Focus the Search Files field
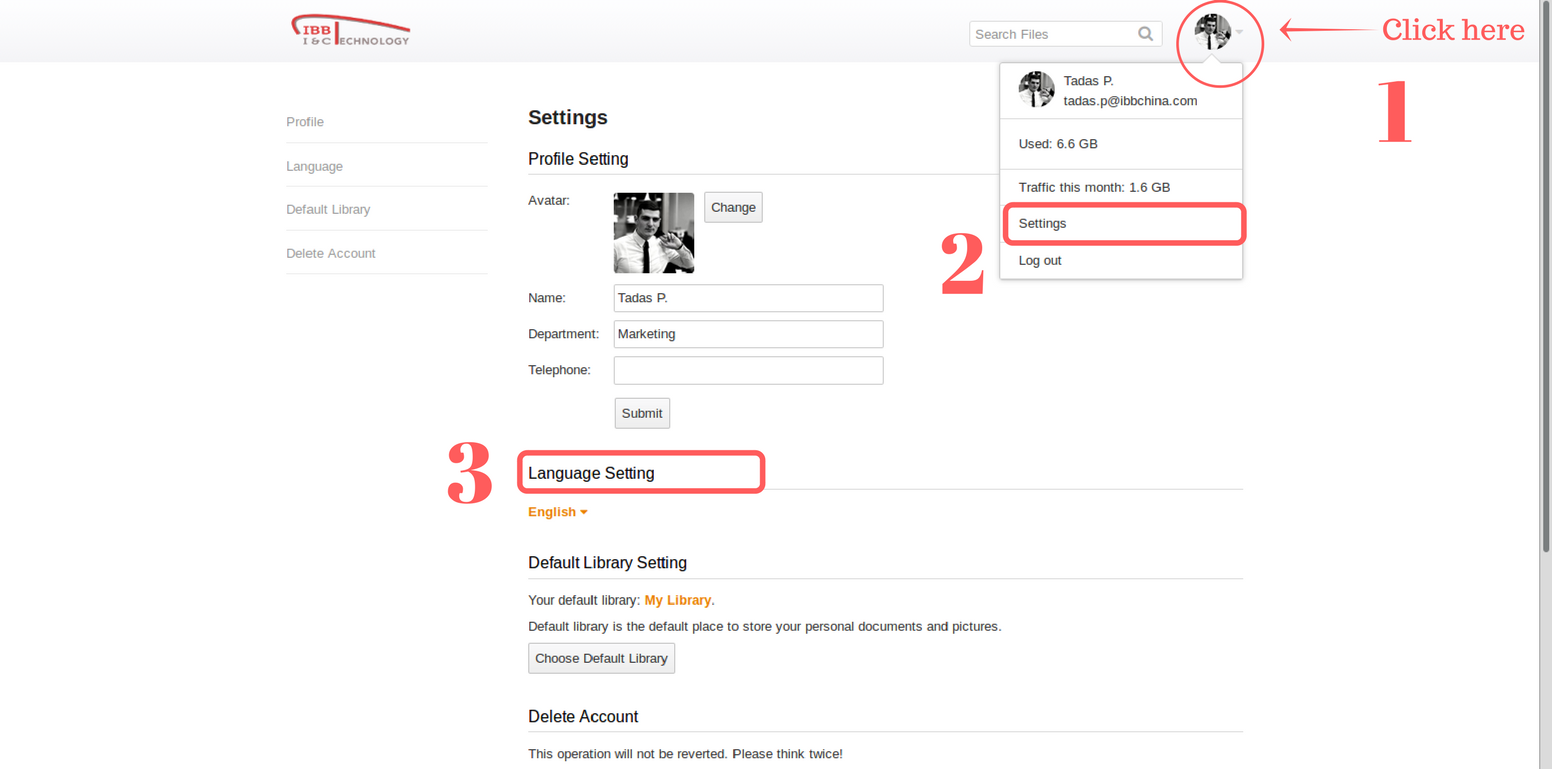 pos(1066,34)
